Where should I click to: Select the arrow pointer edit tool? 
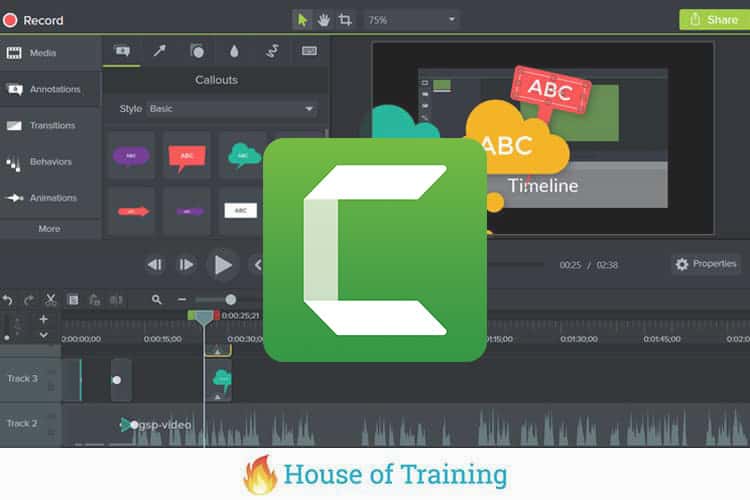(302, 20)
